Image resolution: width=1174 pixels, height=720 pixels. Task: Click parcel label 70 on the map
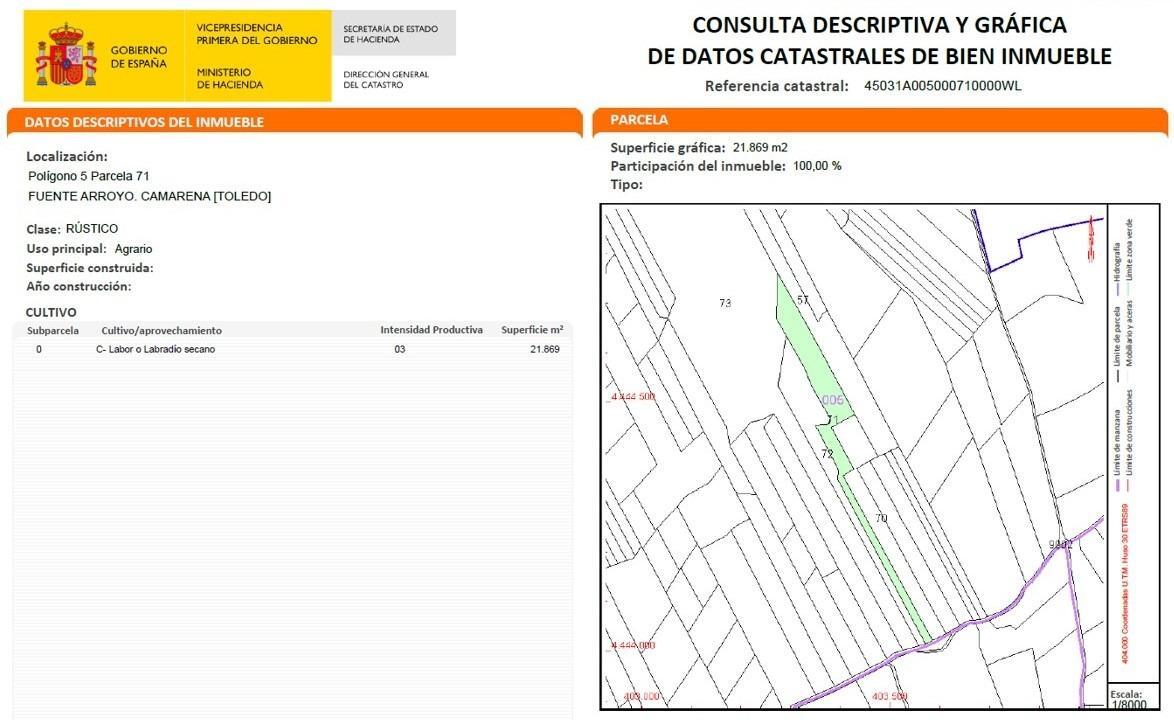pyautogui.click(x=881, y=518)
